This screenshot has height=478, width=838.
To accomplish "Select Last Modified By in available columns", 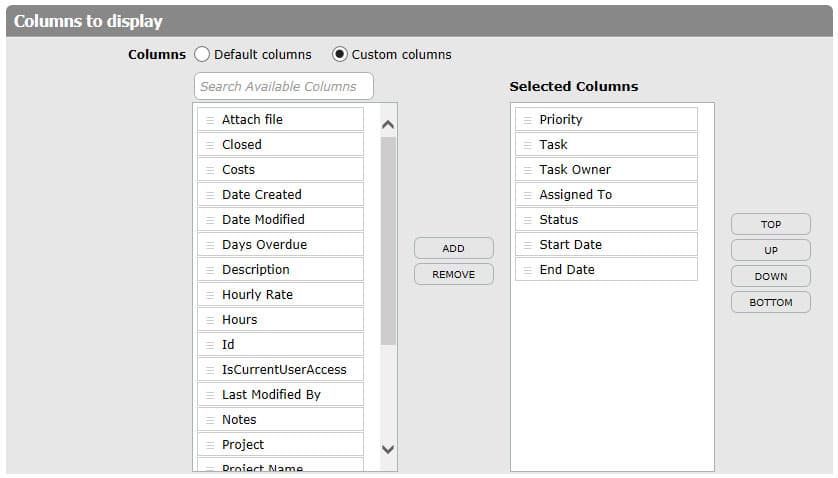I will point(281,395).
